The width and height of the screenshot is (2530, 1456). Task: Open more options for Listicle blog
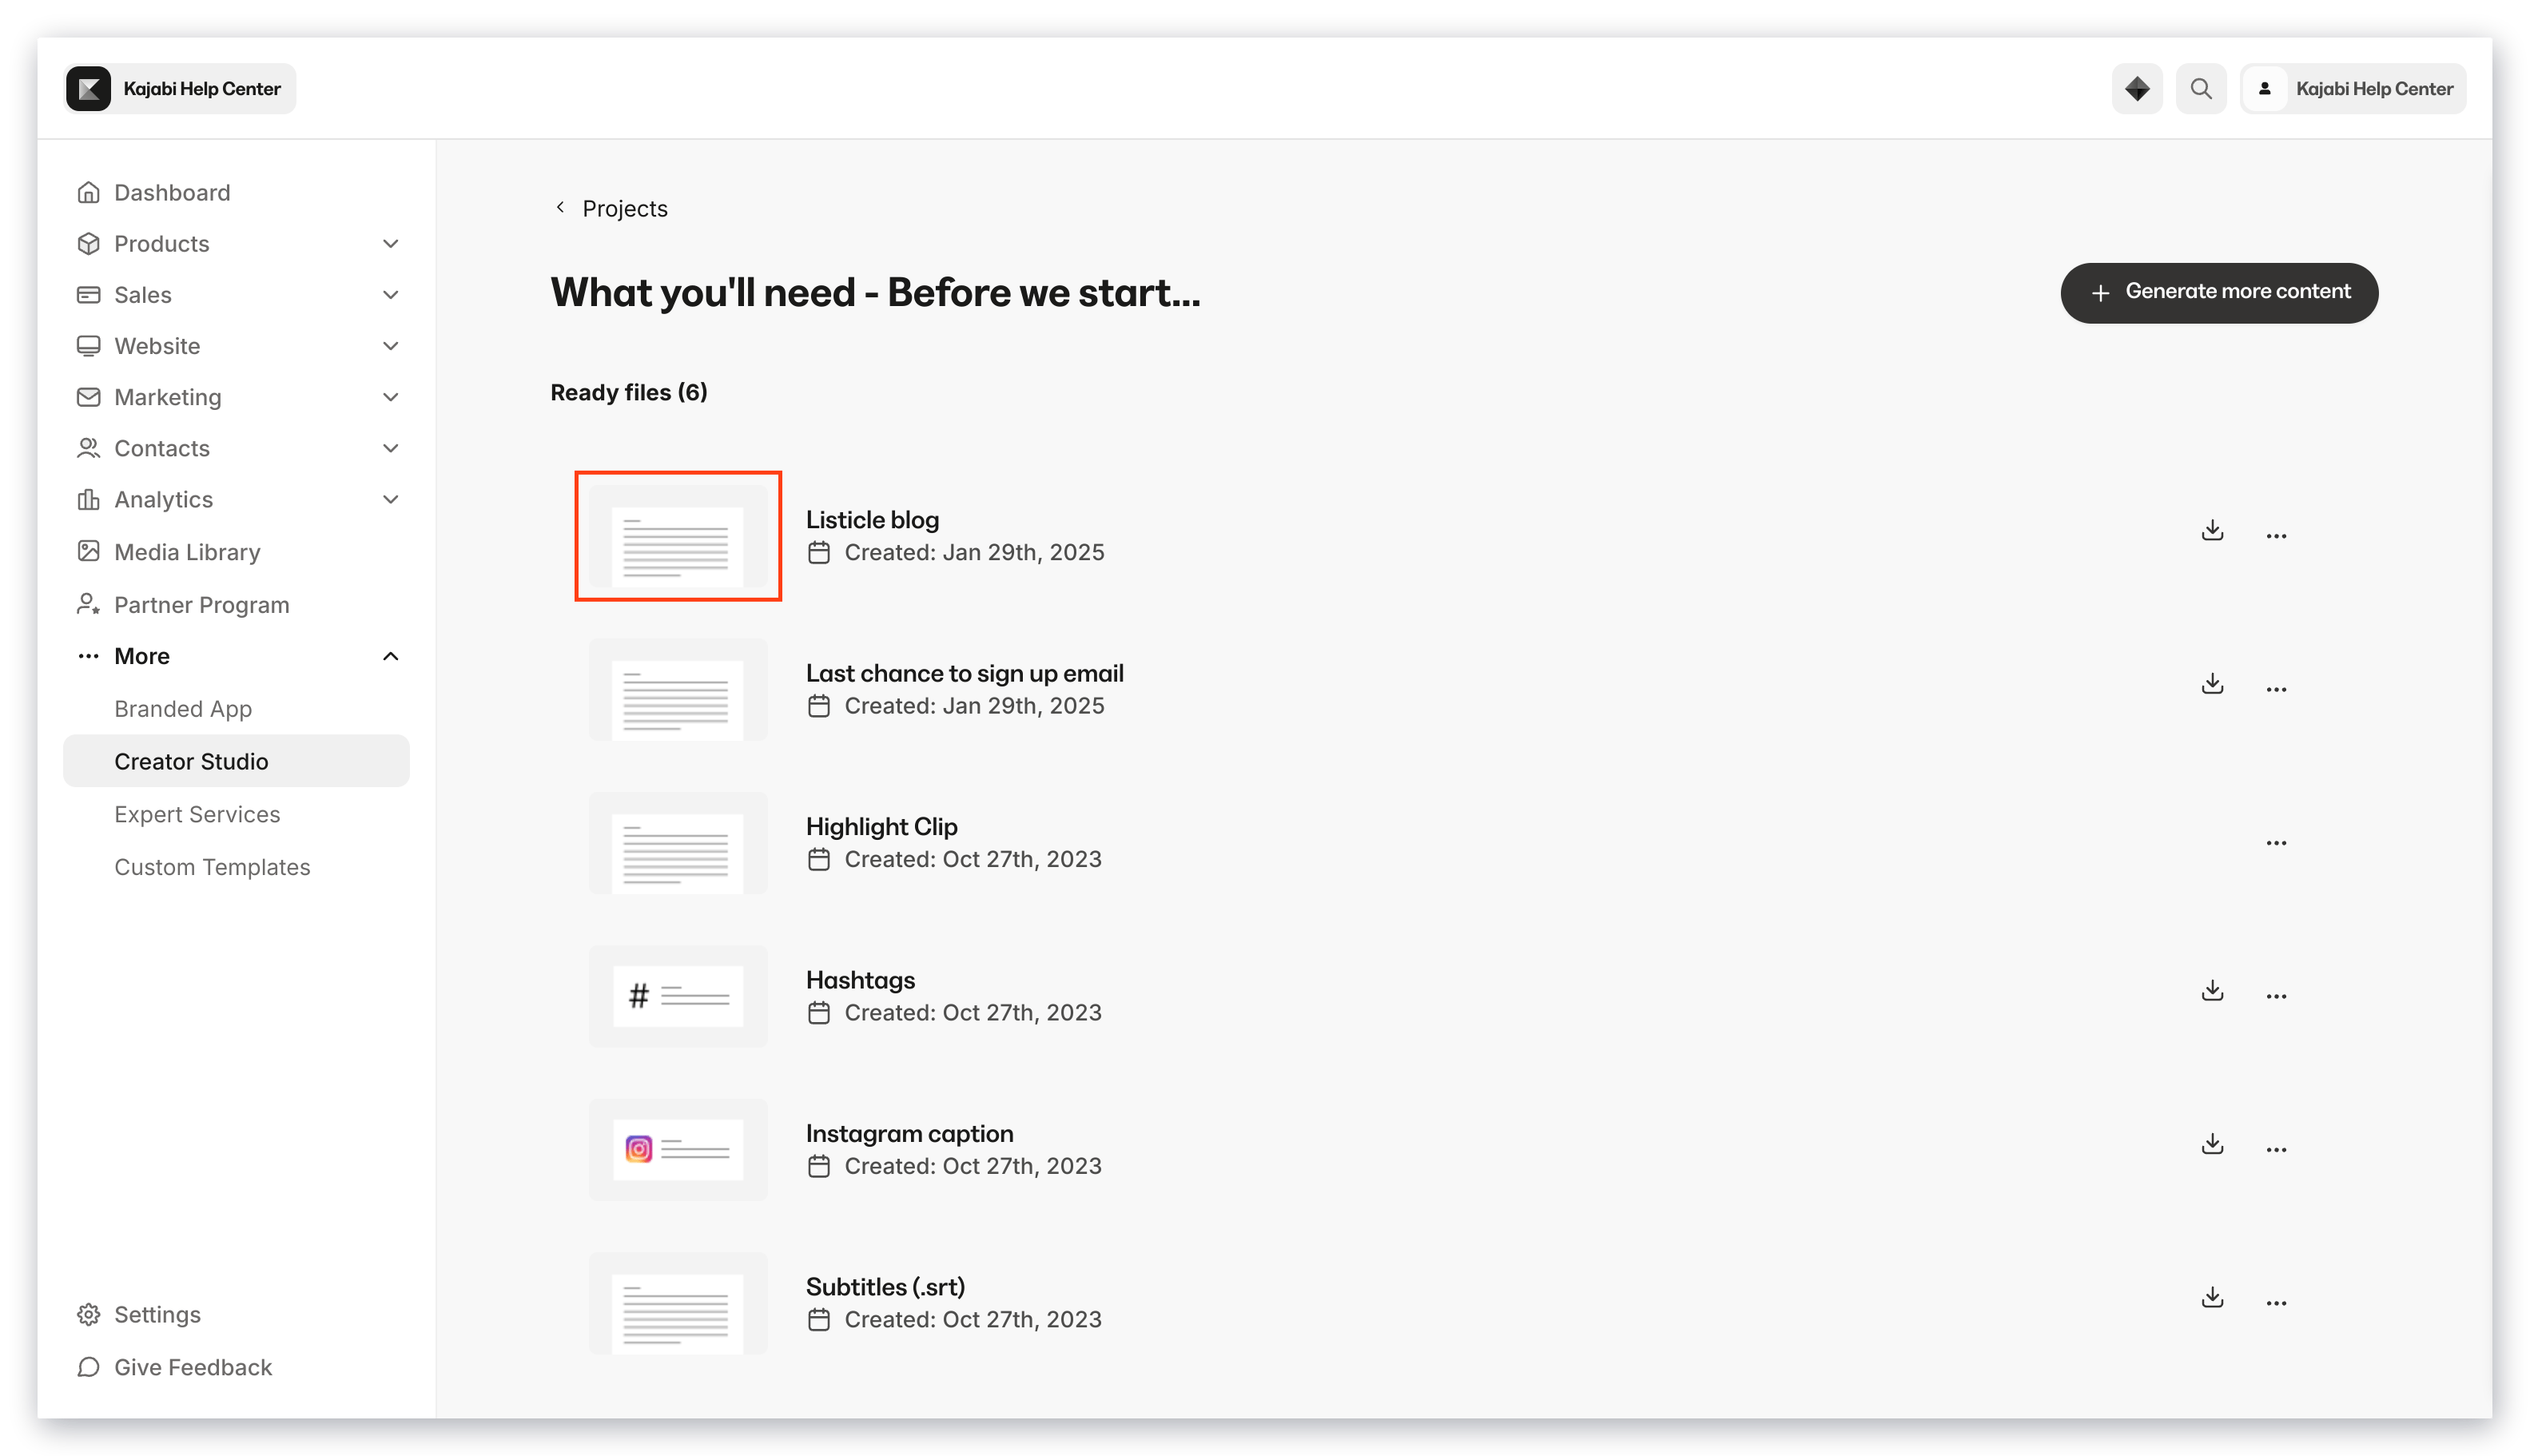[x=2276, y=537]
